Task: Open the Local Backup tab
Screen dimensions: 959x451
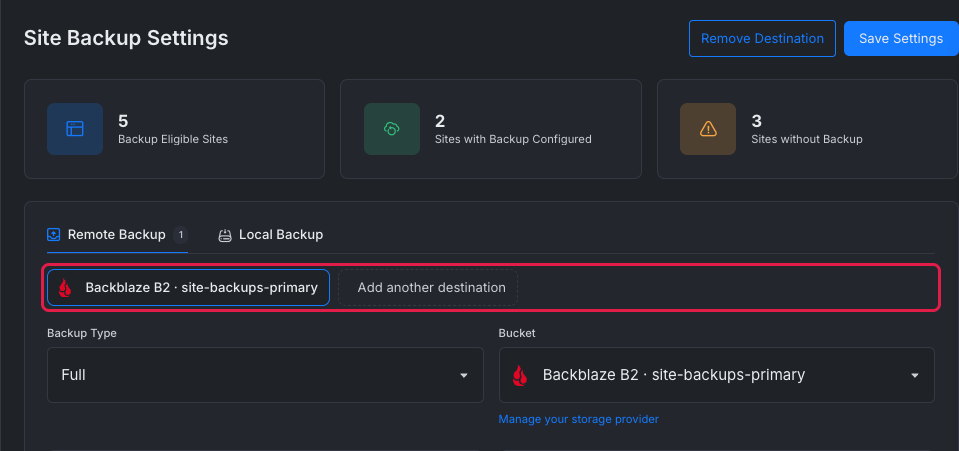Action: [x=271, y=235]
